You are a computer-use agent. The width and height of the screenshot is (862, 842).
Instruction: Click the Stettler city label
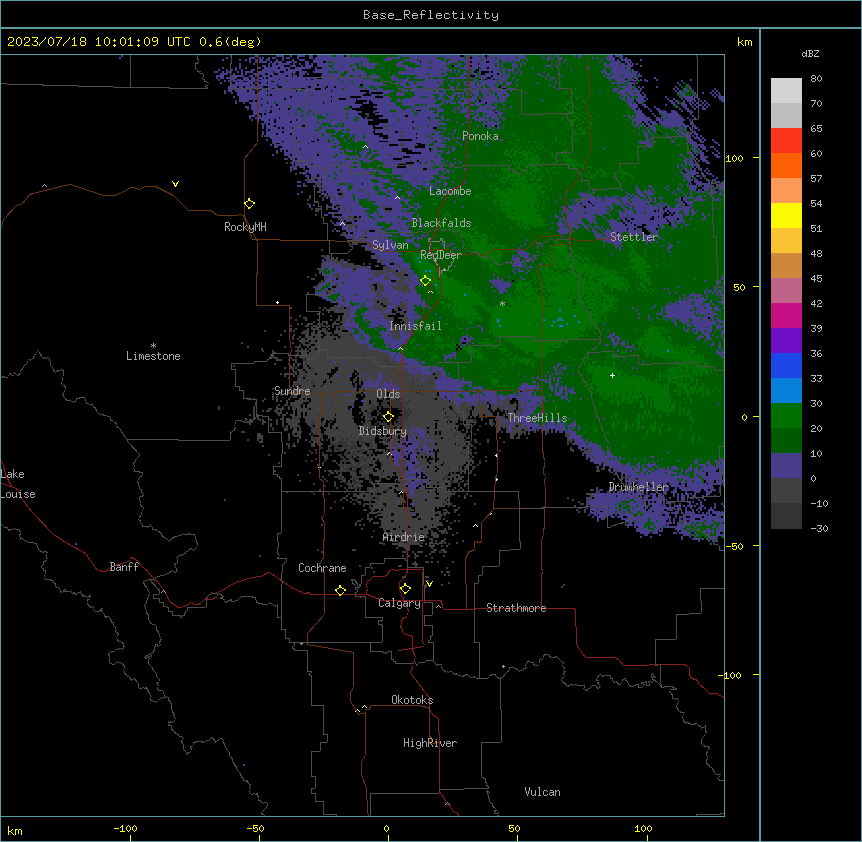point(634,237)
